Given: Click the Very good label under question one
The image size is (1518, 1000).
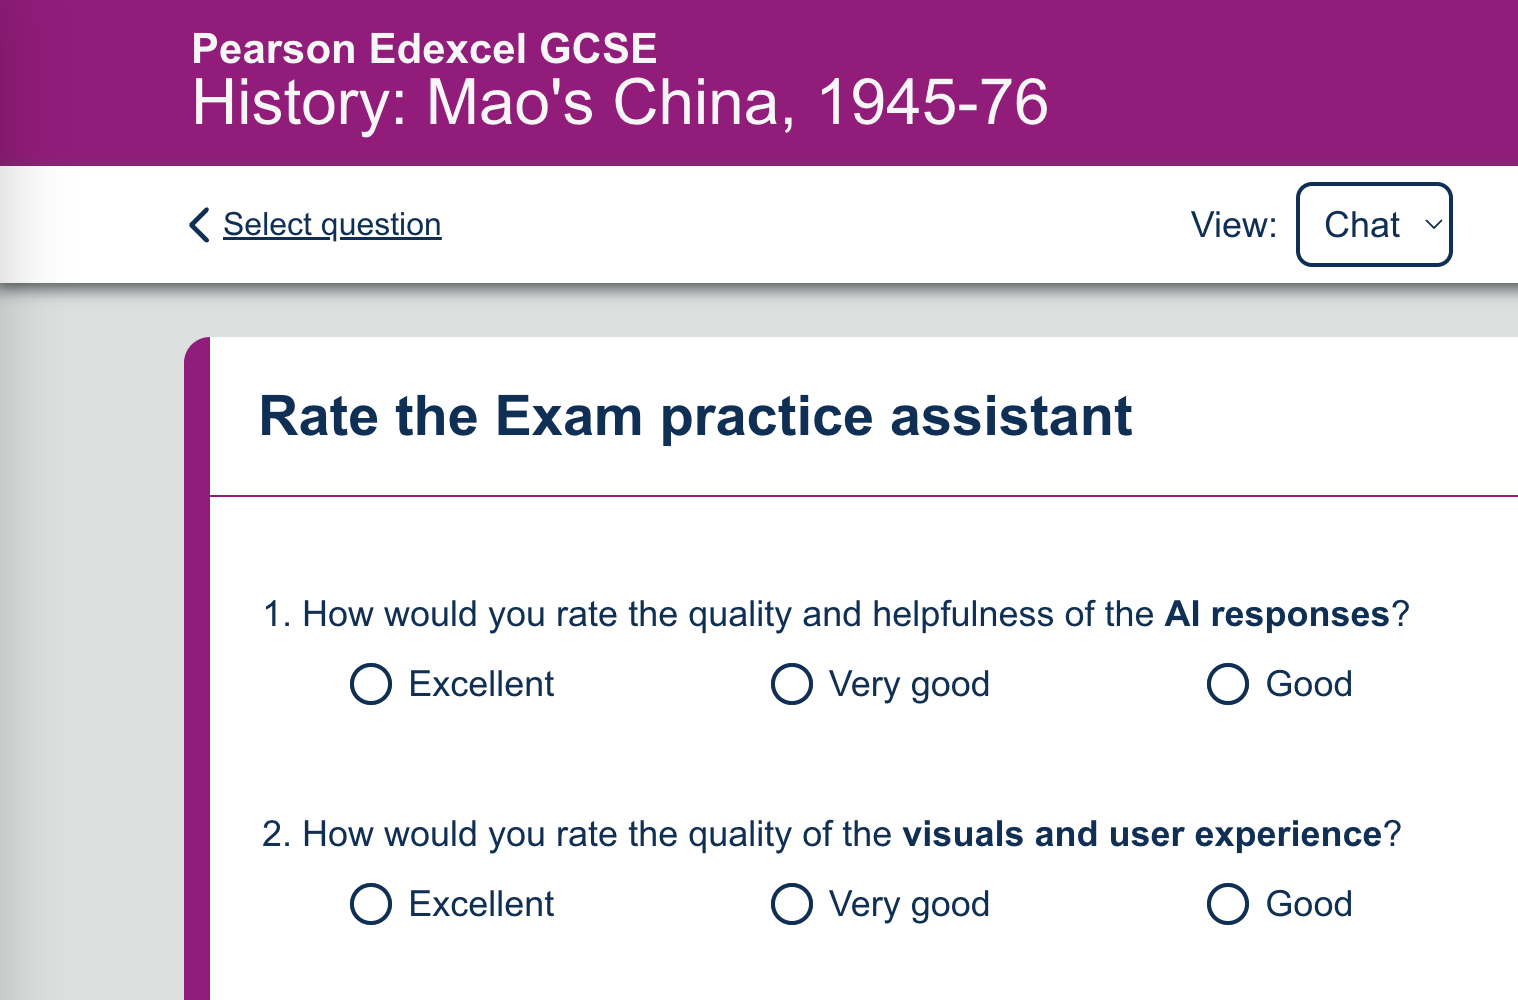Looking at the screenshot, I should pos(908,684).
